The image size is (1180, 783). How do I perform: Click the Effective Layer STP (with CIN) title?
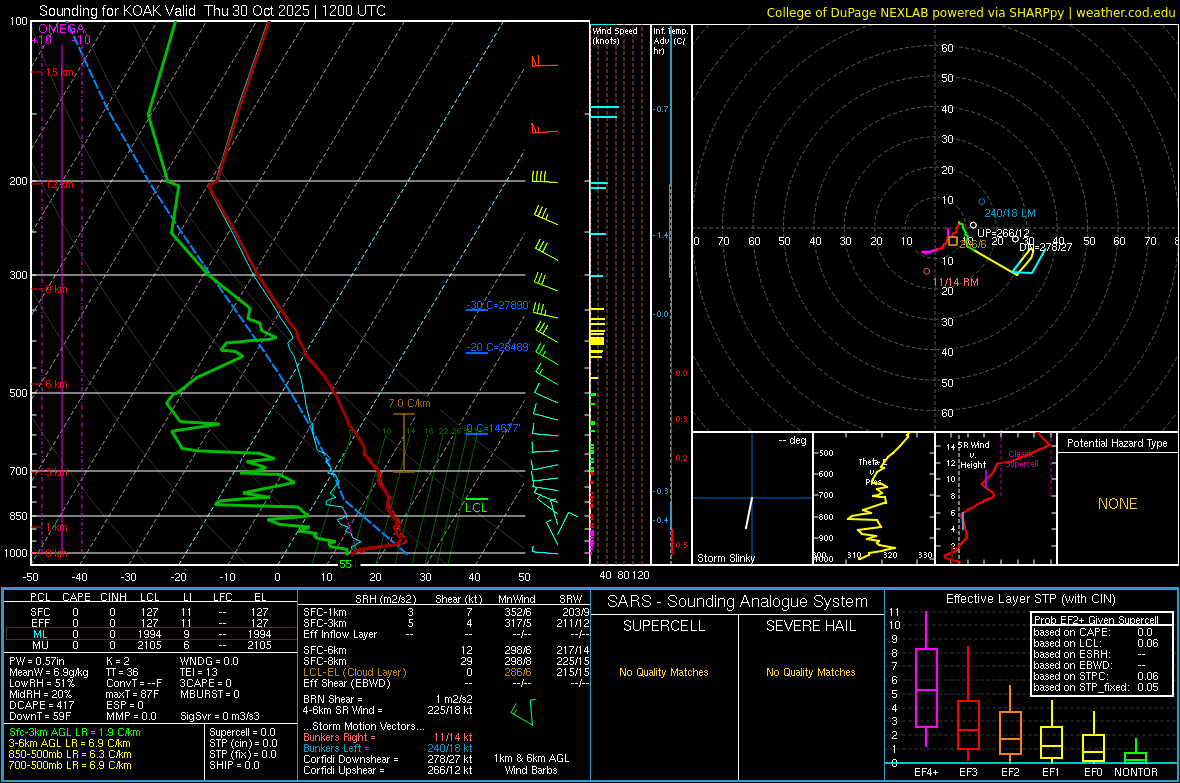click(1030, 599)
